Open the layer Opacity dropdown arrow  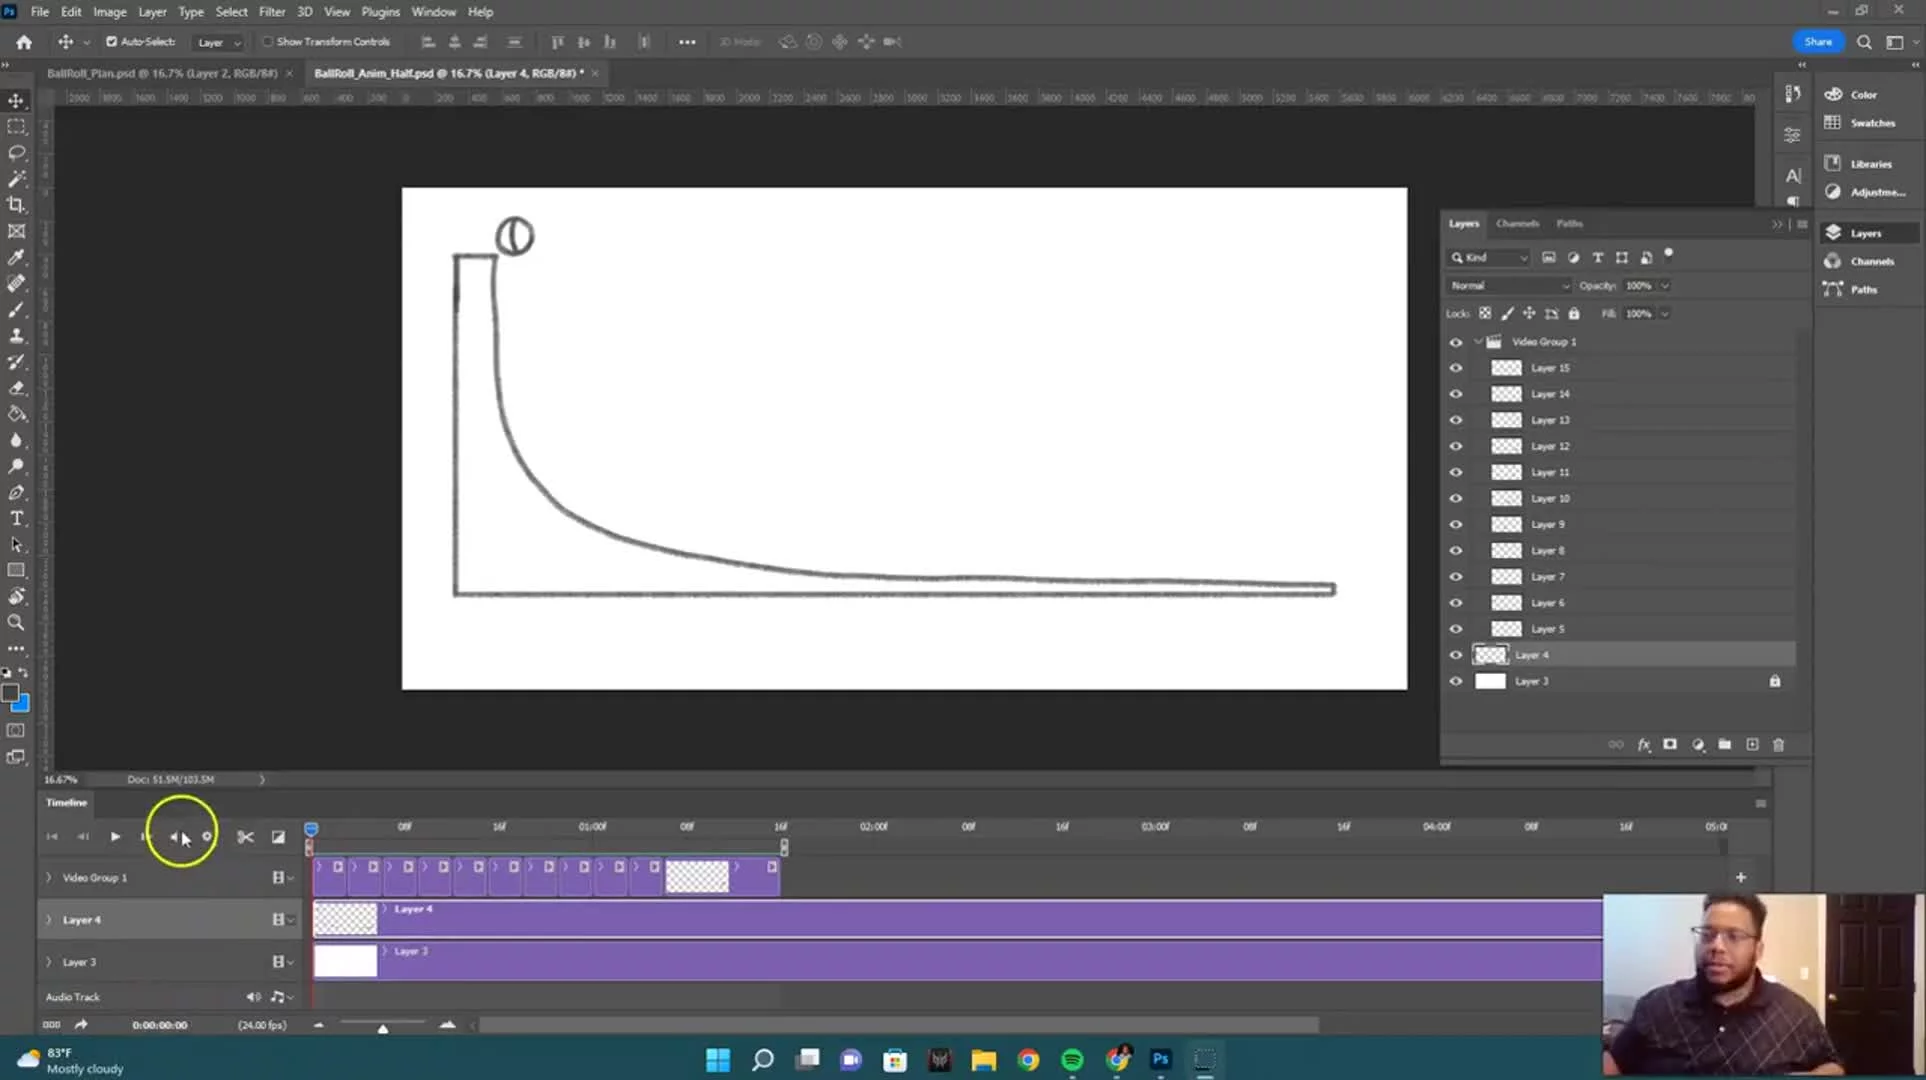tap(1665, 286)
